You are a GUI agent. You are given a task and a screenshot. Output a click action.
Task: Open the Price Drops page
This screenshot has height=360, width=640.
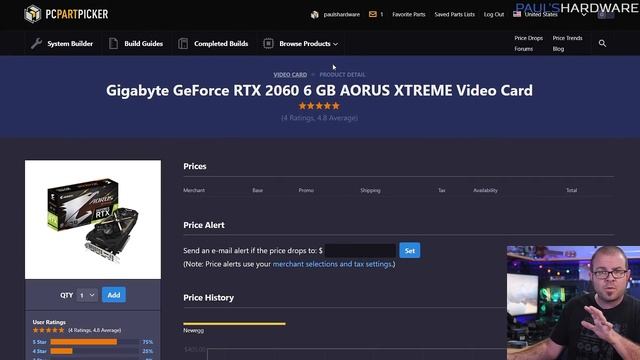pyautogui.click(x=528, y=38)
